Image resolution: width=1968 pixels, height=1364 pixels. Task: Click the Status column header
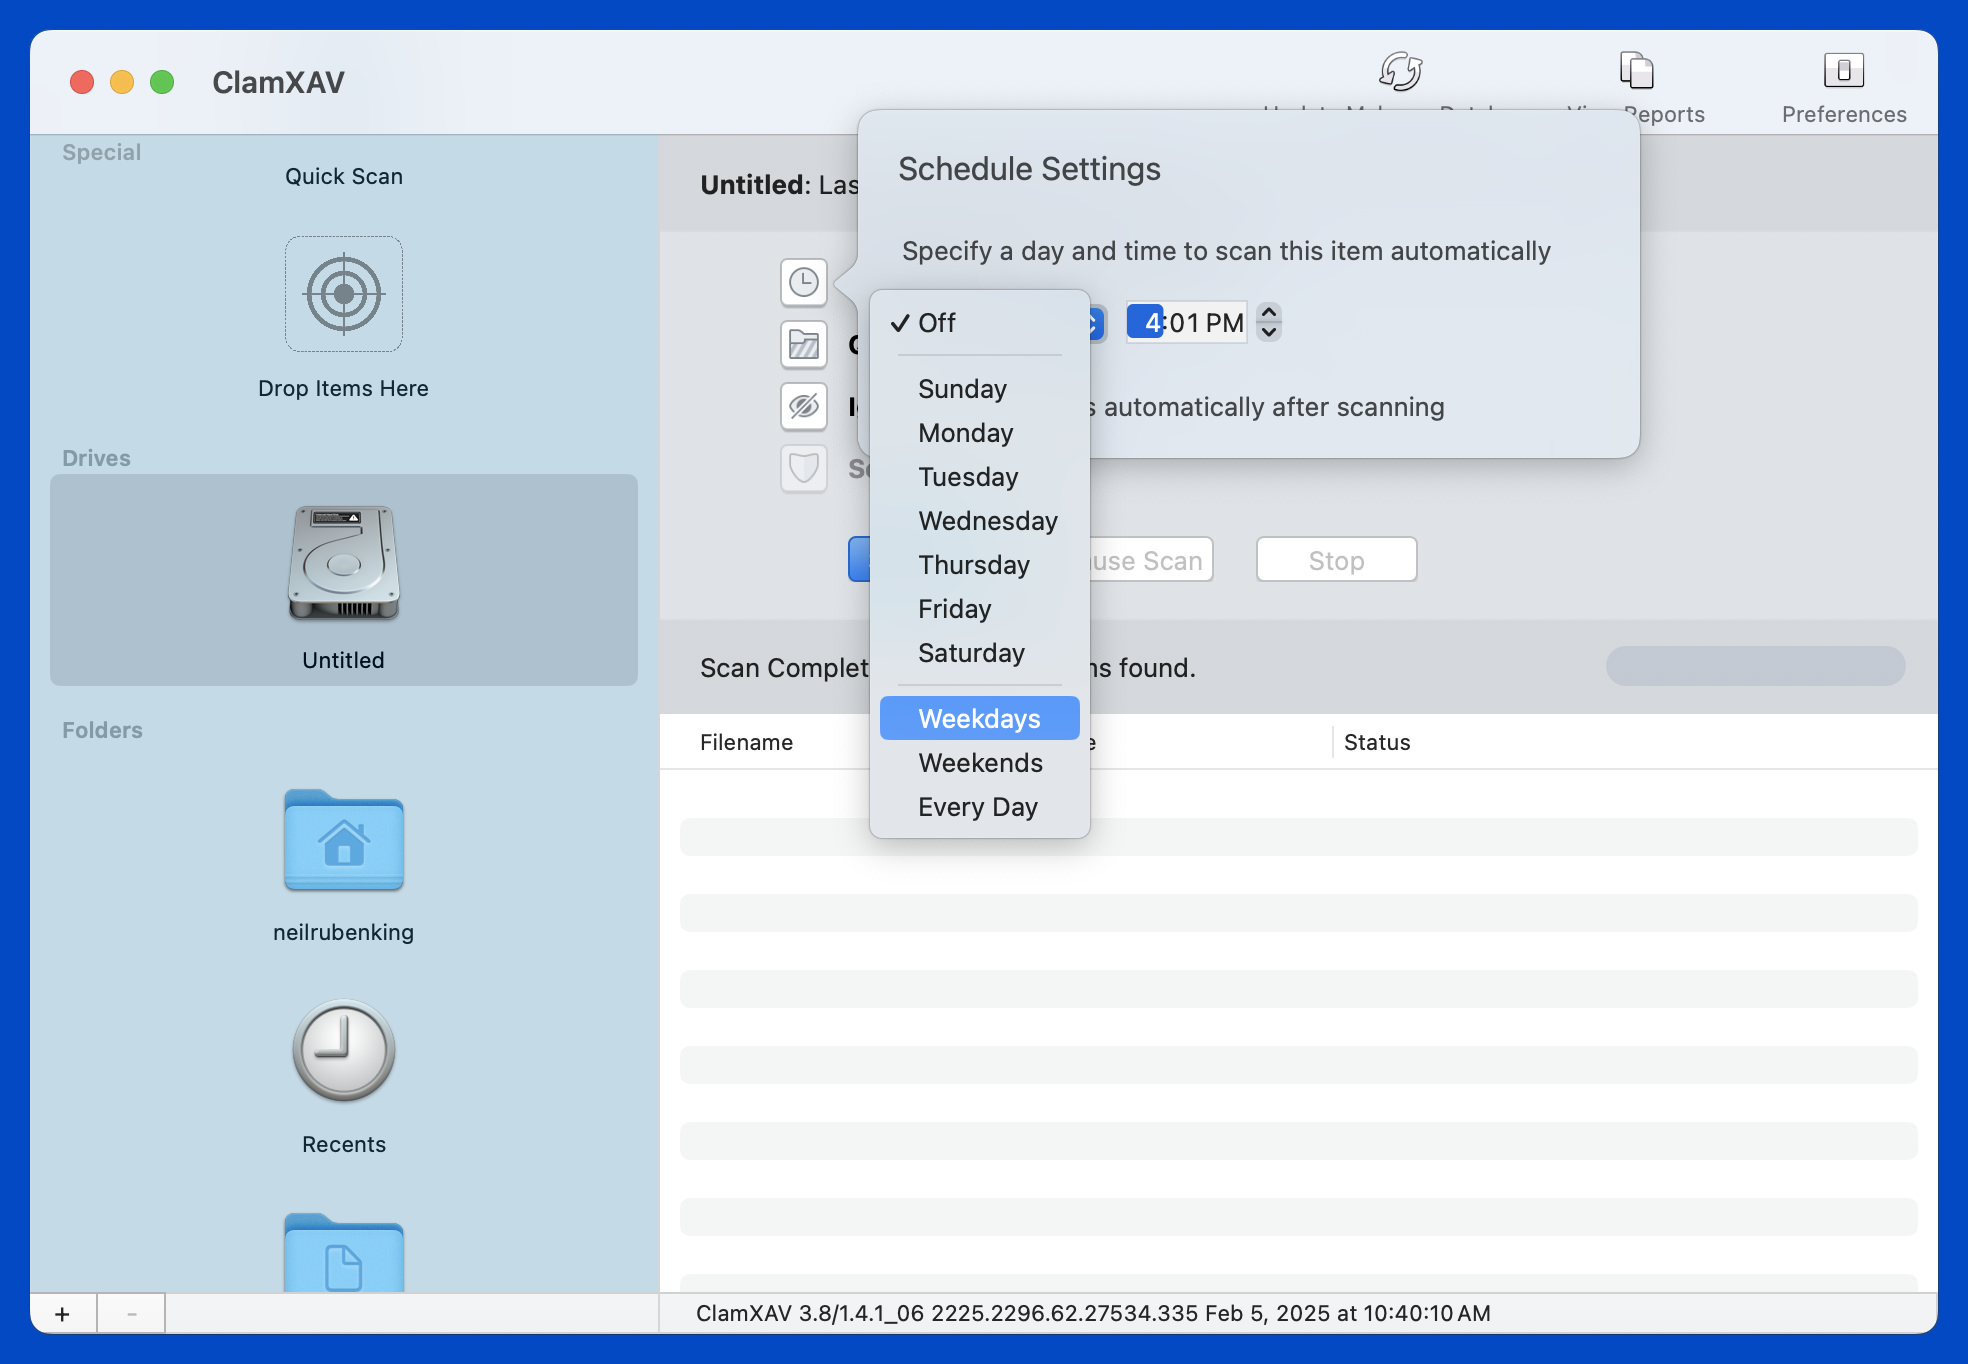click(1377, 742)
